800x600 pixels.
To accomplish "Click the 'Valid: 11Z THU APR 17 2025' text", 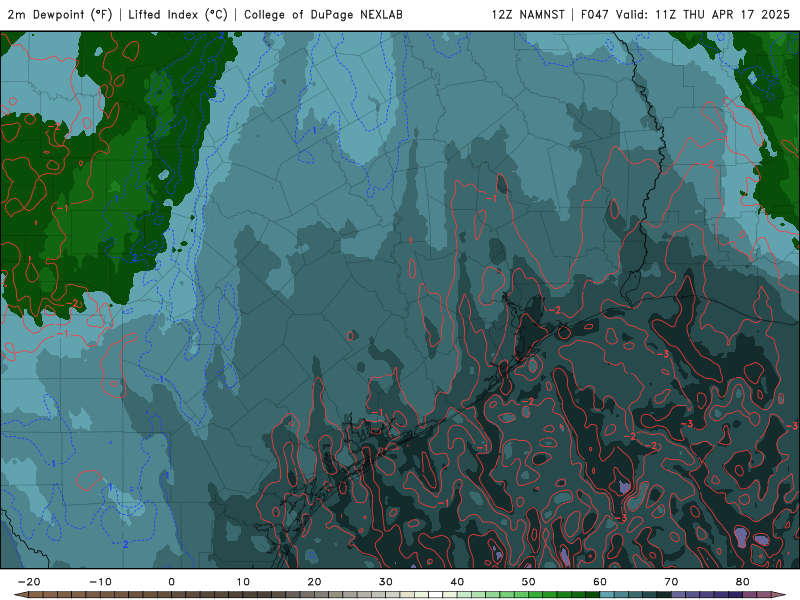I will click(703, 14).
